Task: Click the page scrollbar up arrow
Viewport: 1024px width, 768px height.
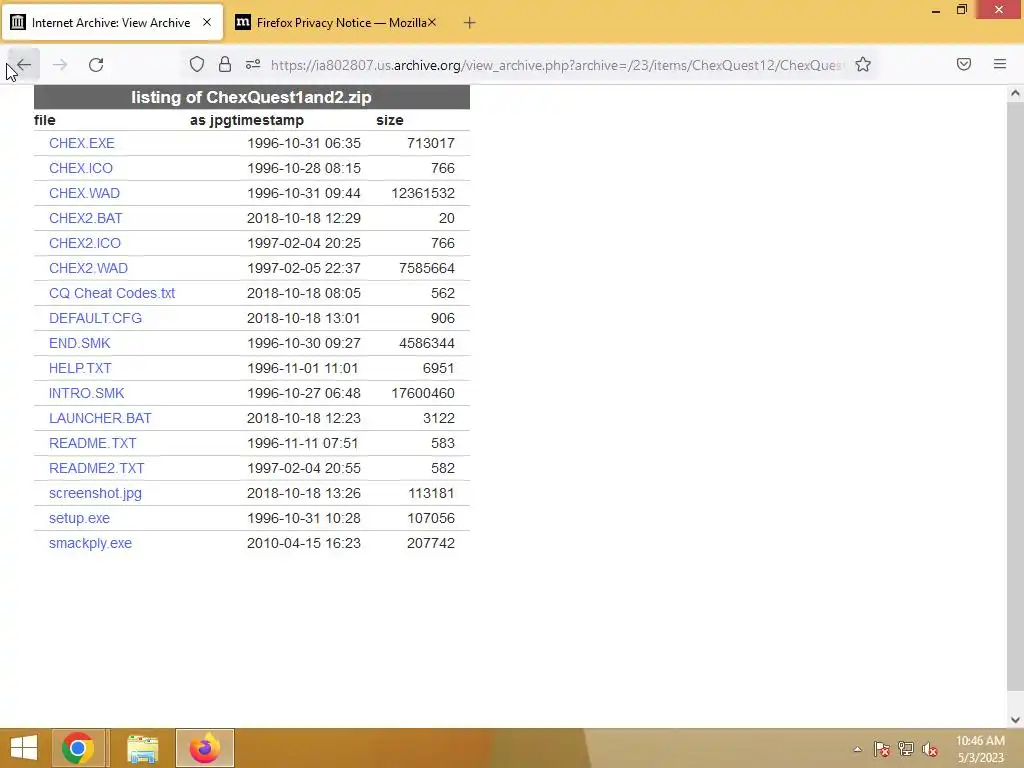Action: point(1015,93)
